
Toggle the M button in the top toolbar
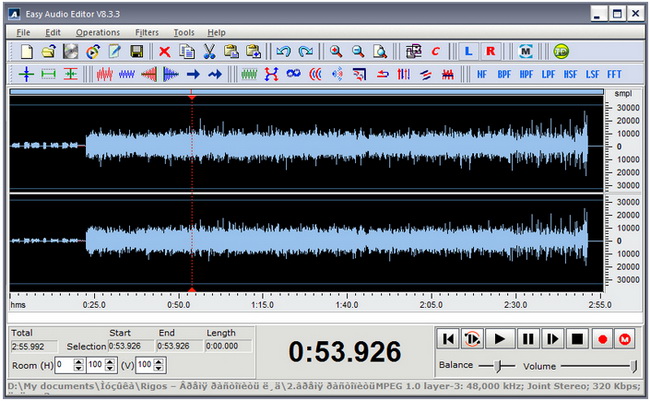pyautogui.click(x=526, y=51)
